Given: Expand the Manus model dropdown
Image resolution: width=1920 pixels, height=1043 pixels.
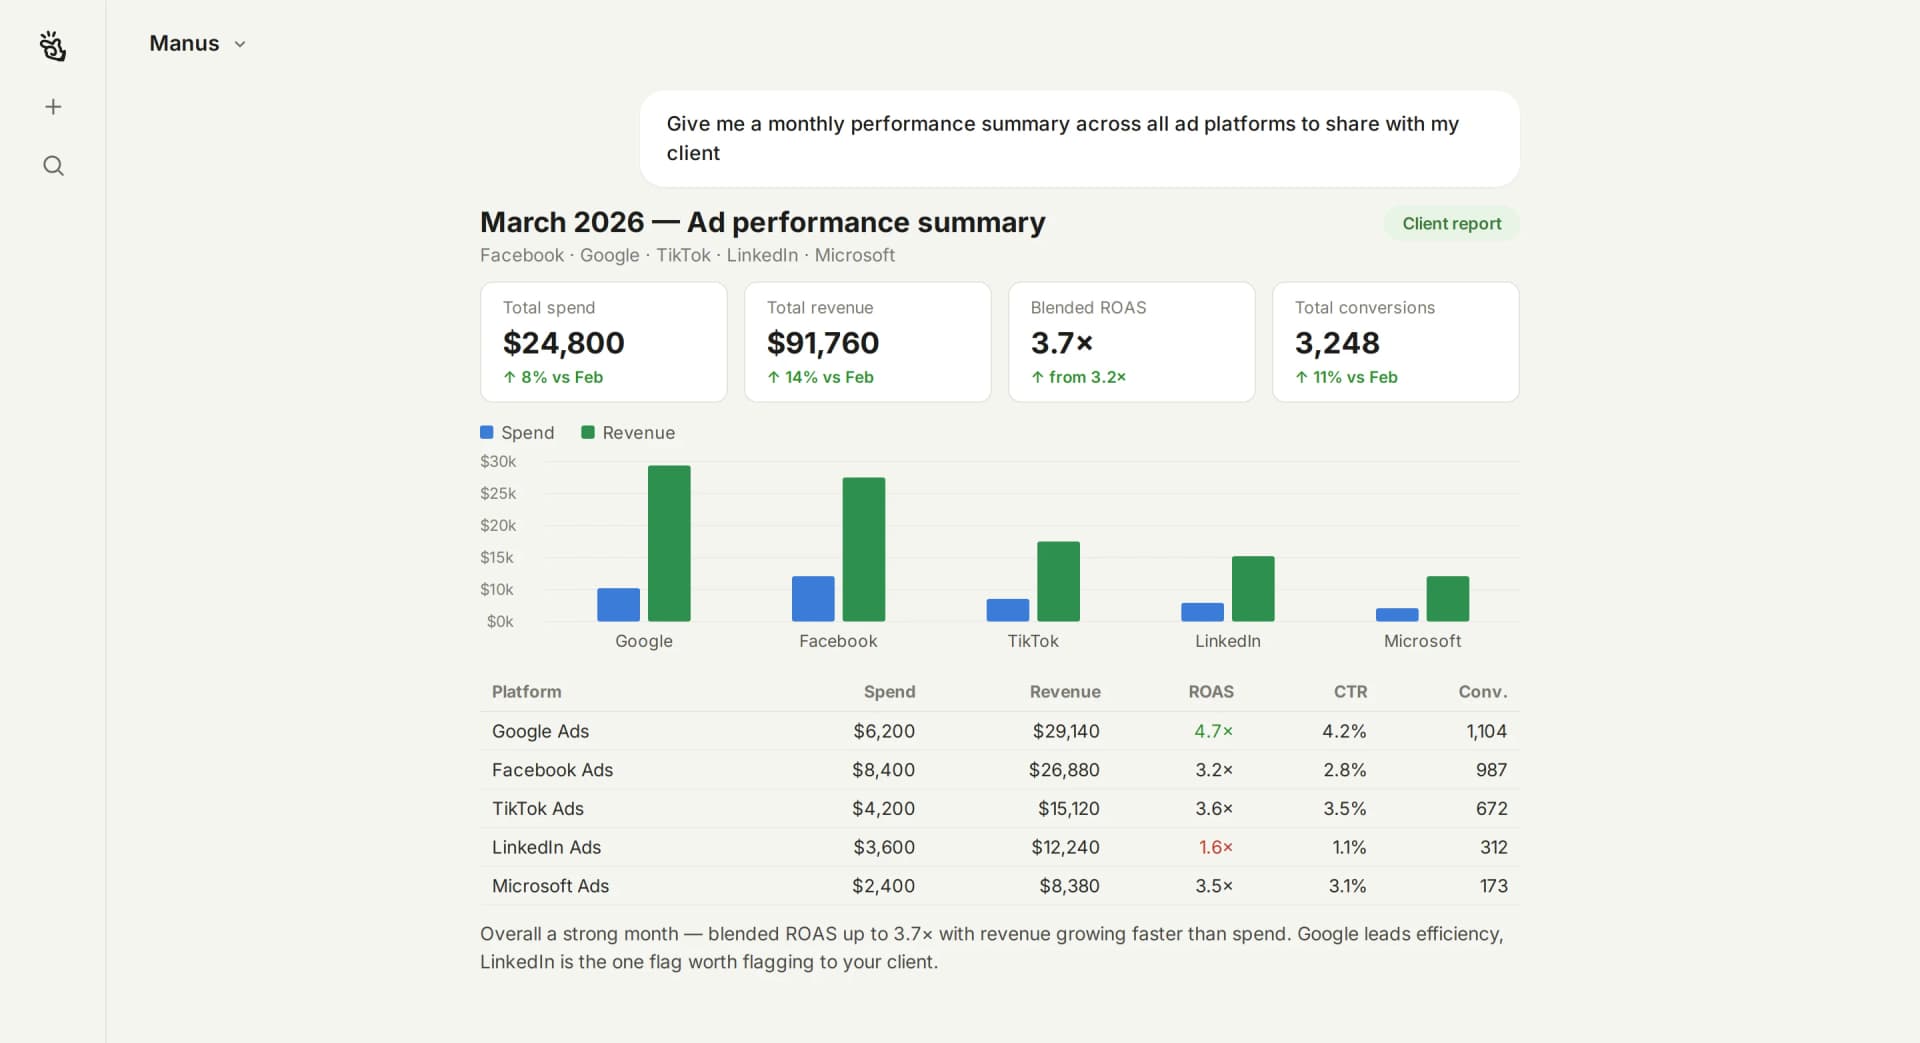Looking at the screenshot, I should click(197, 43).
